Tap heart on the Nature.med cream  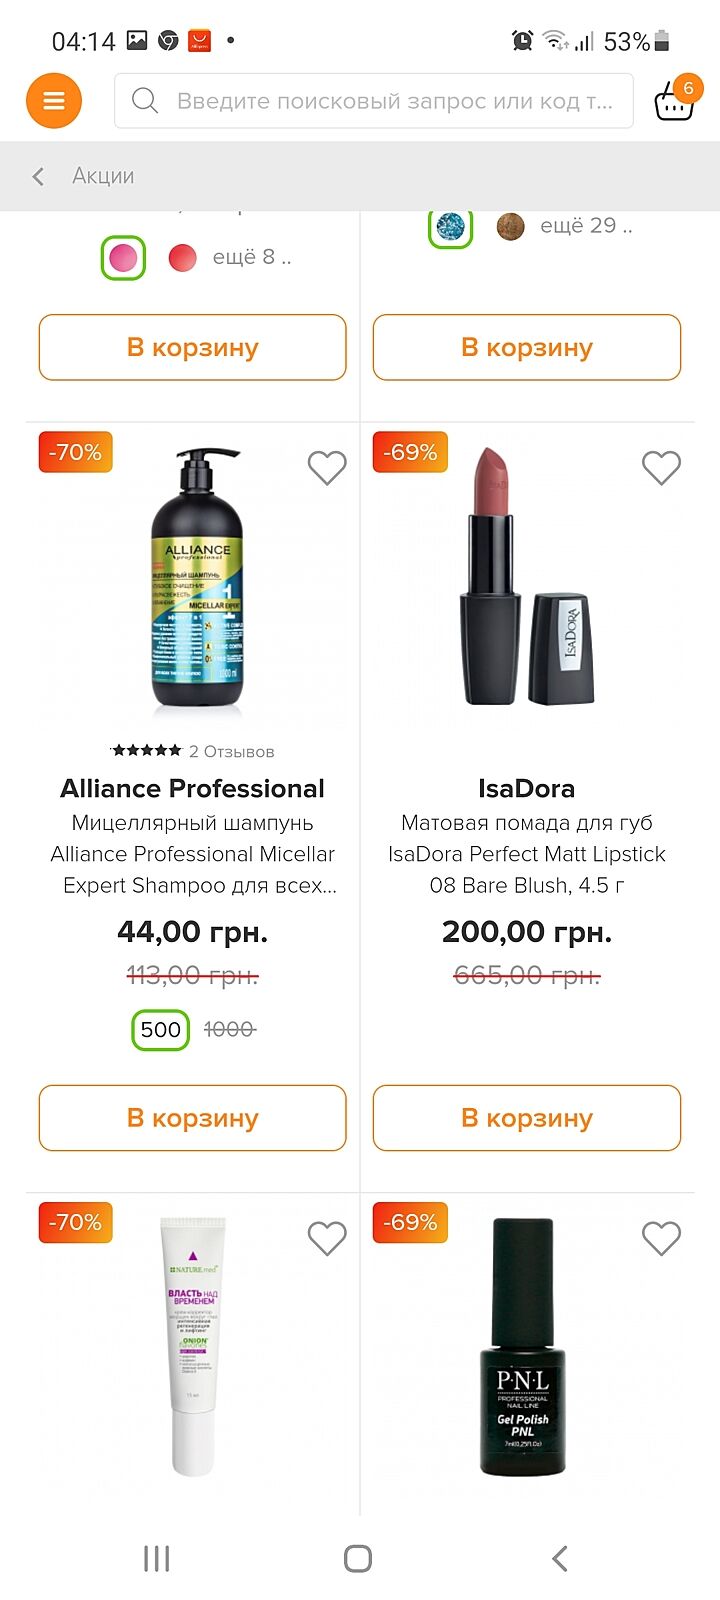coord(327,1238)
